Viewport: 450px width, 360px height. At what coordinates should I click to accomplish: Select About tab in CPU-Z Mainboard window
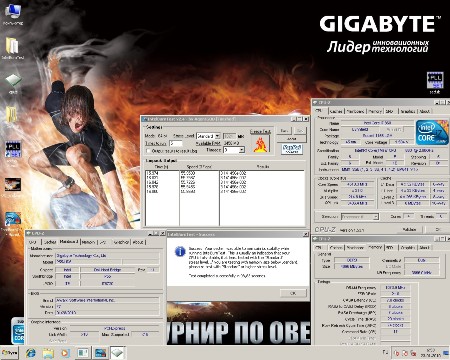coord(138,242)
